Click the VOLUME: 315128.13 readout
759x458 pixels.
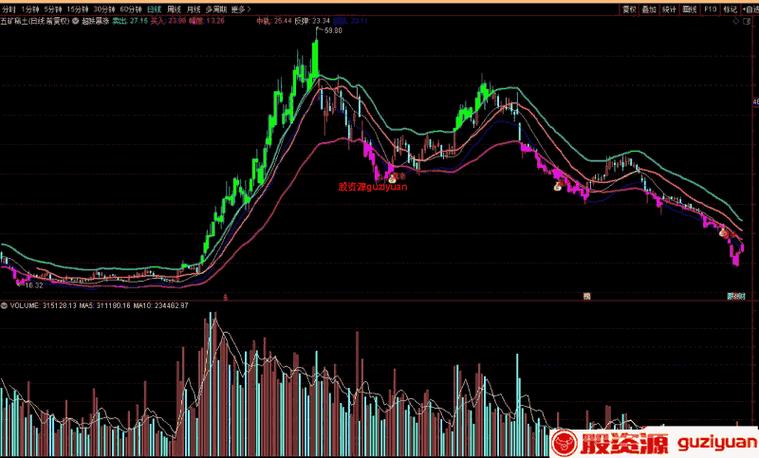pyautogui.click(x=43, y=305)
